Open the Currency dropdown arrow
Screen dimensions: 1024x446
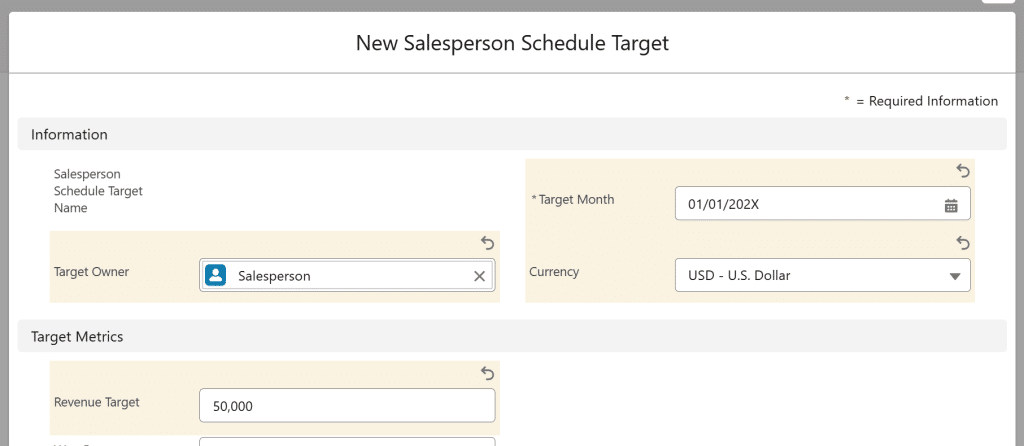(x=954, y=276)
